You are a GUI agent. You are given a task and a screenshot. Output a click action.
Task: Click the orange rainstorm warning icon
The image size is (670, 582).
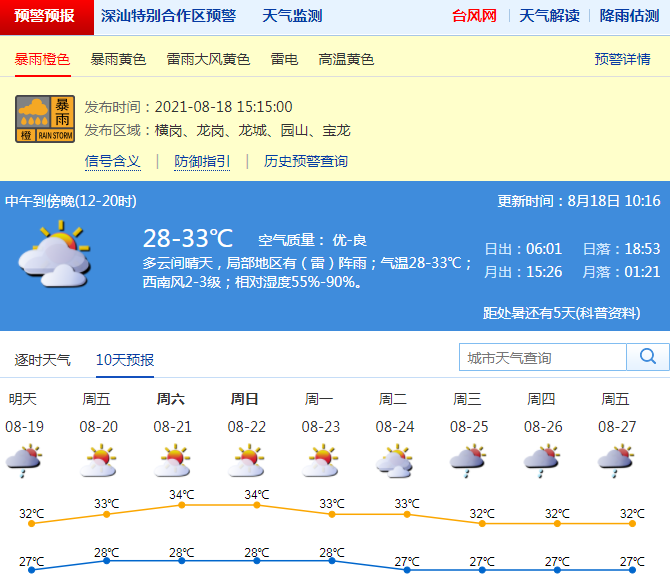click(x=45, y=119)
